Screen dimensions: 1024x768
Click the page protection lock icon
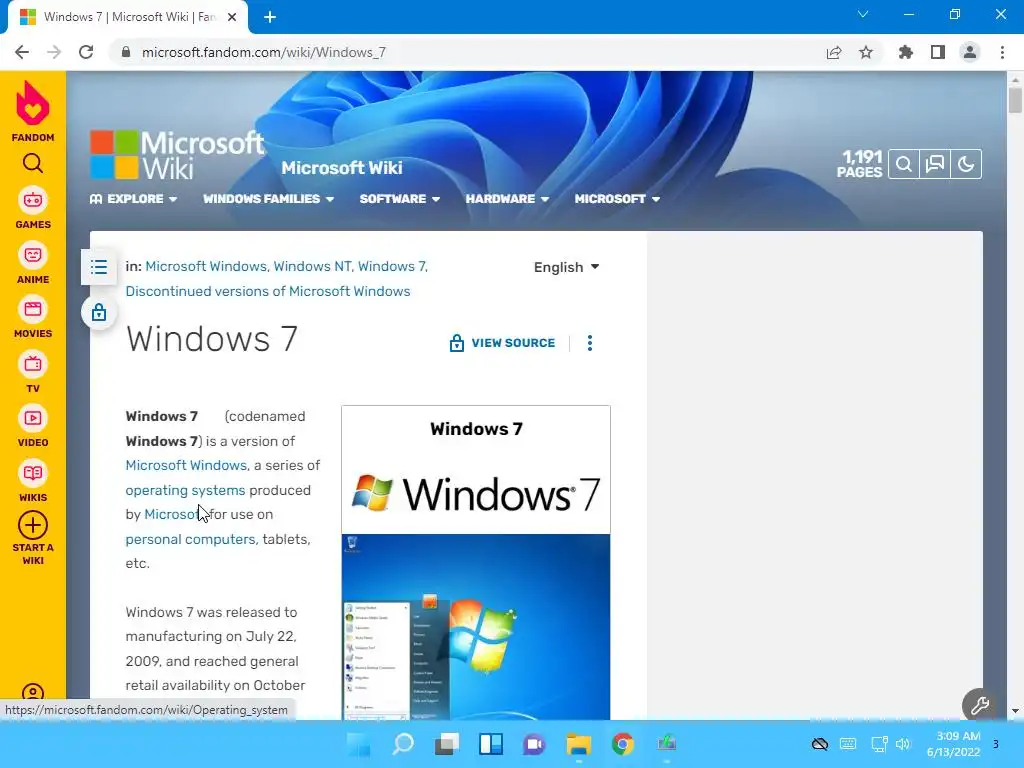coord(99,312)
